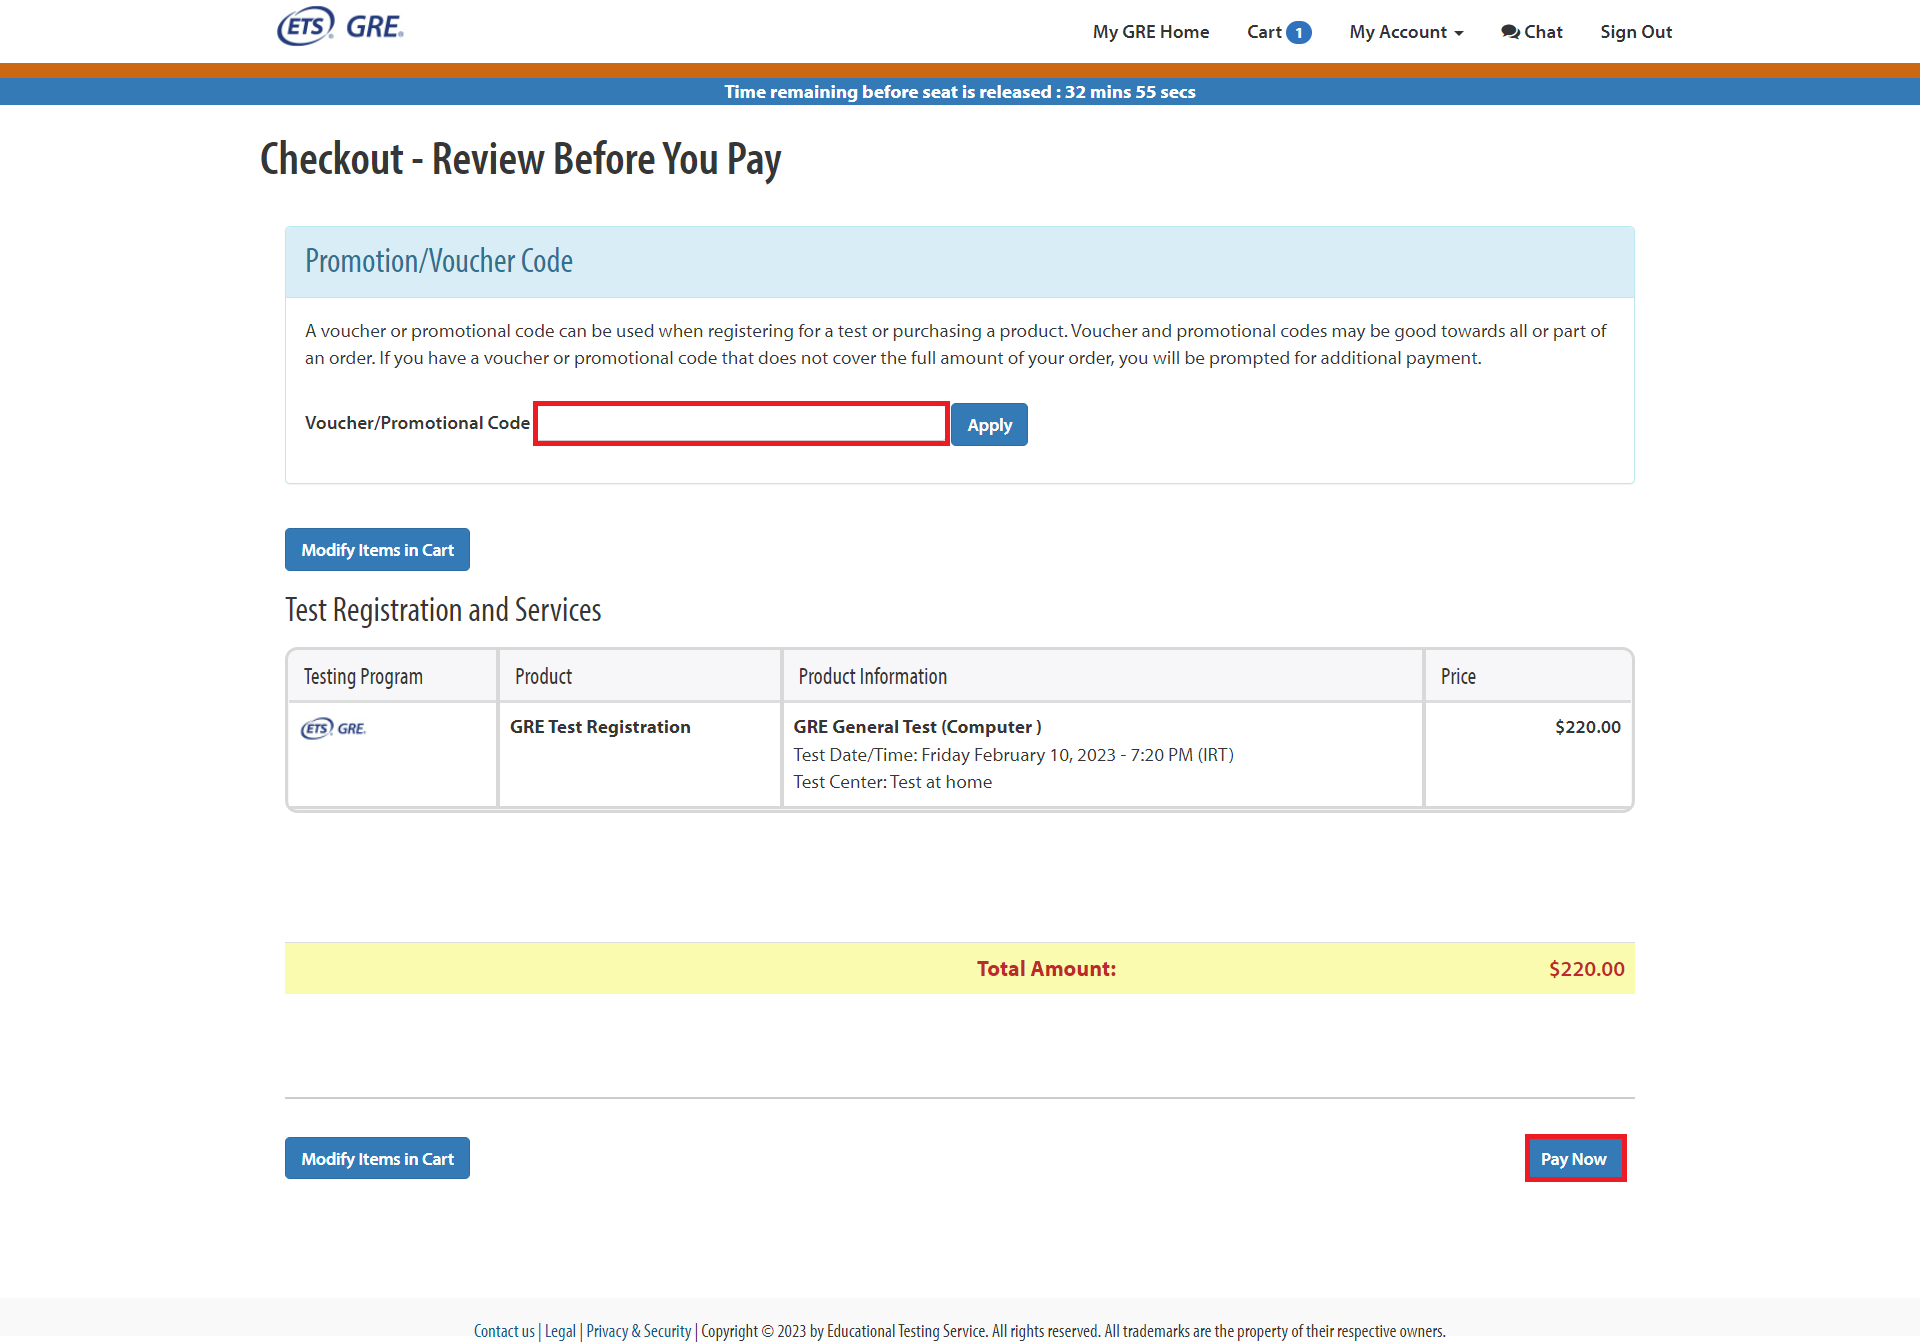Viewport: 1920px width, 1343px height.
Task: Open Chat support
Action: [x=1531, y=32]
